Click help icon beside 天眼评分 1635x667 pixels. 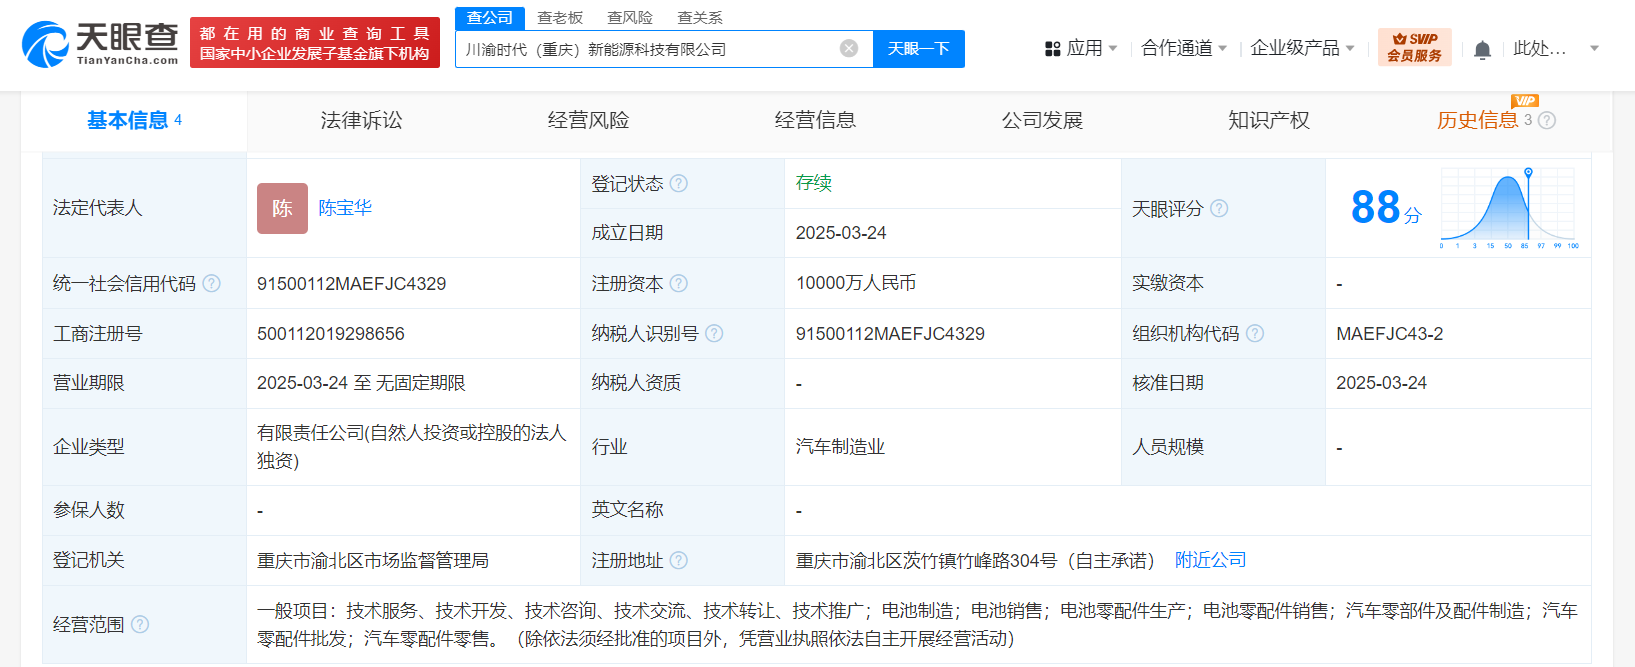[1219, 209]
